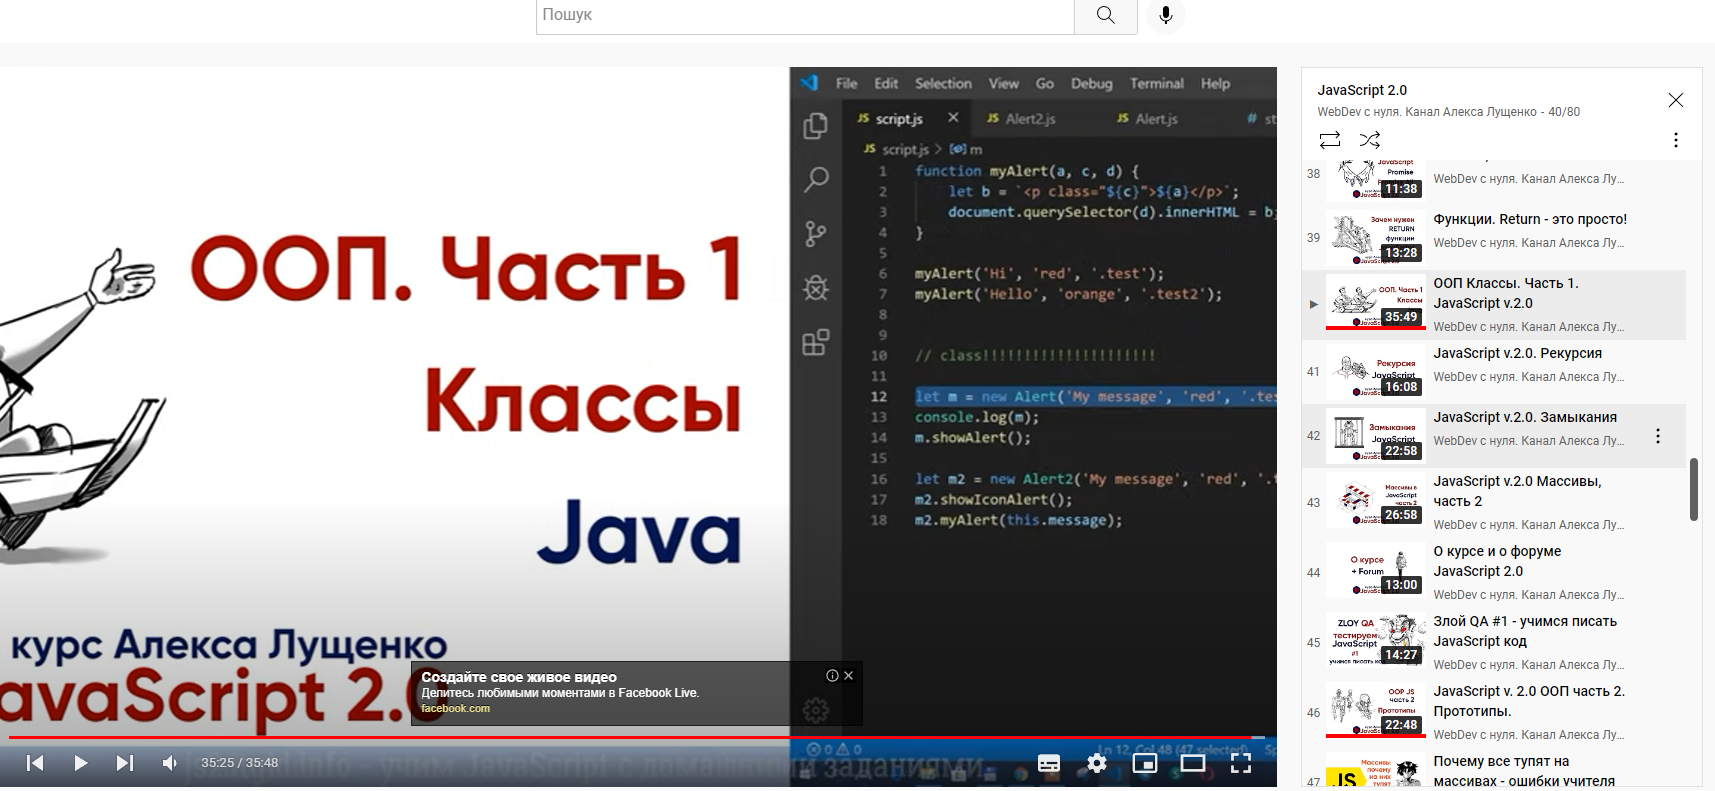1715x791 pixels.
Task: Switch to Alert.js tab in video
Action: [1147, 119]
